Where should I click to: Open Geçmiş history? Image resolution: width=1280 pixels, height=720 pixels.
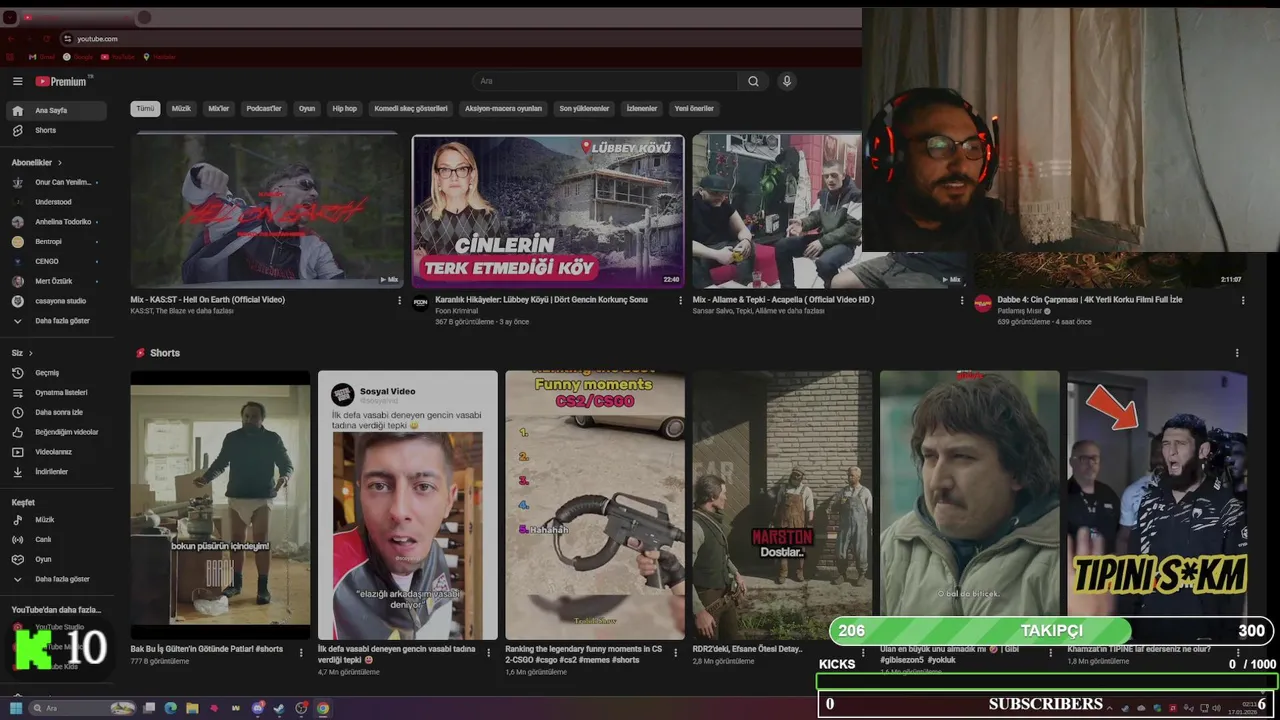coord(56,373)
